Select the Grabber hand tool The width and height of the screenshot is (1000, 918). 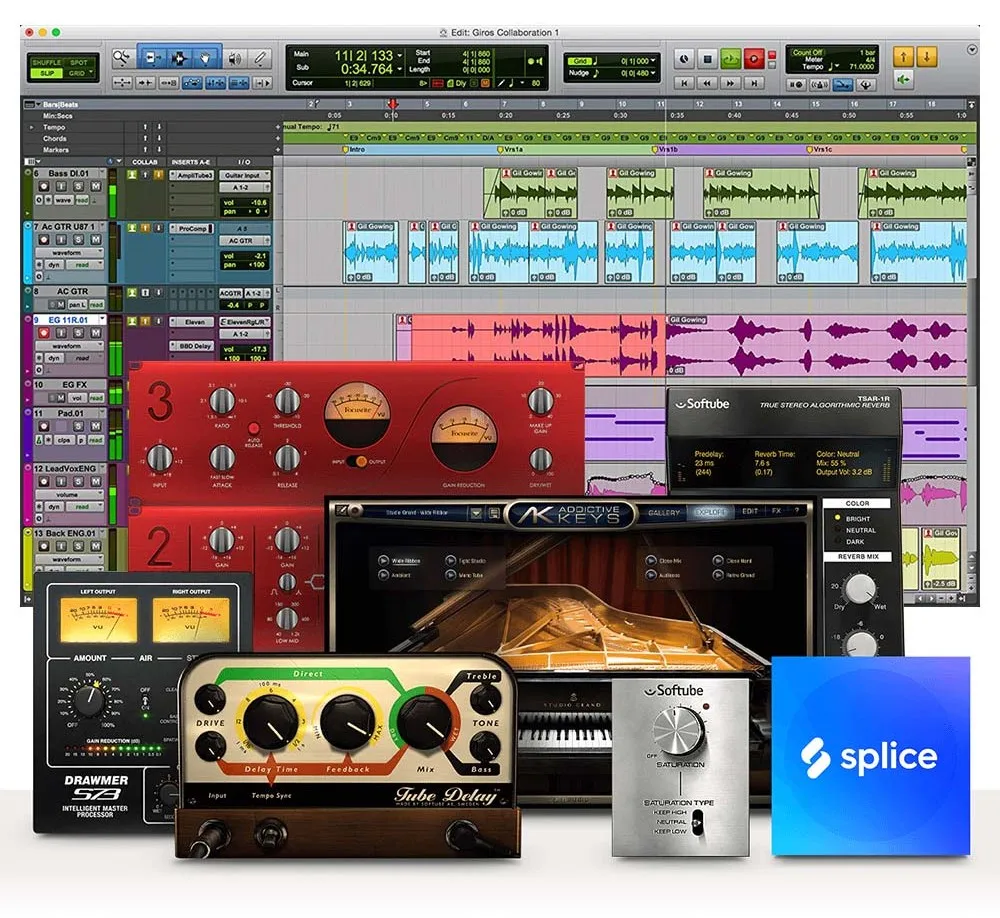click(x=206, y=59)
